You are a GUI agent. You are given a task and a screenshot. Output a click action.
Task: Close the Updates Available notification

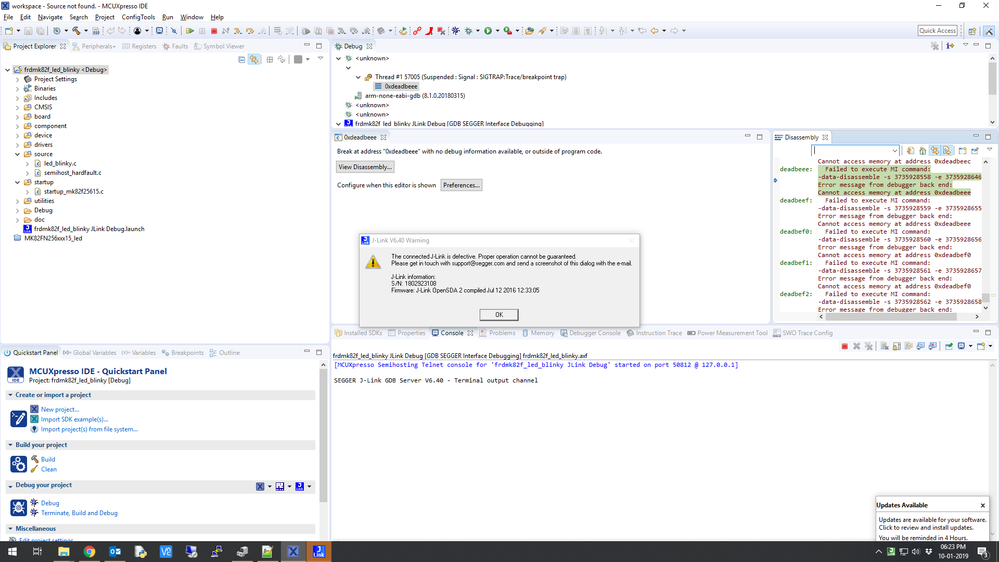tap(982, 505)
